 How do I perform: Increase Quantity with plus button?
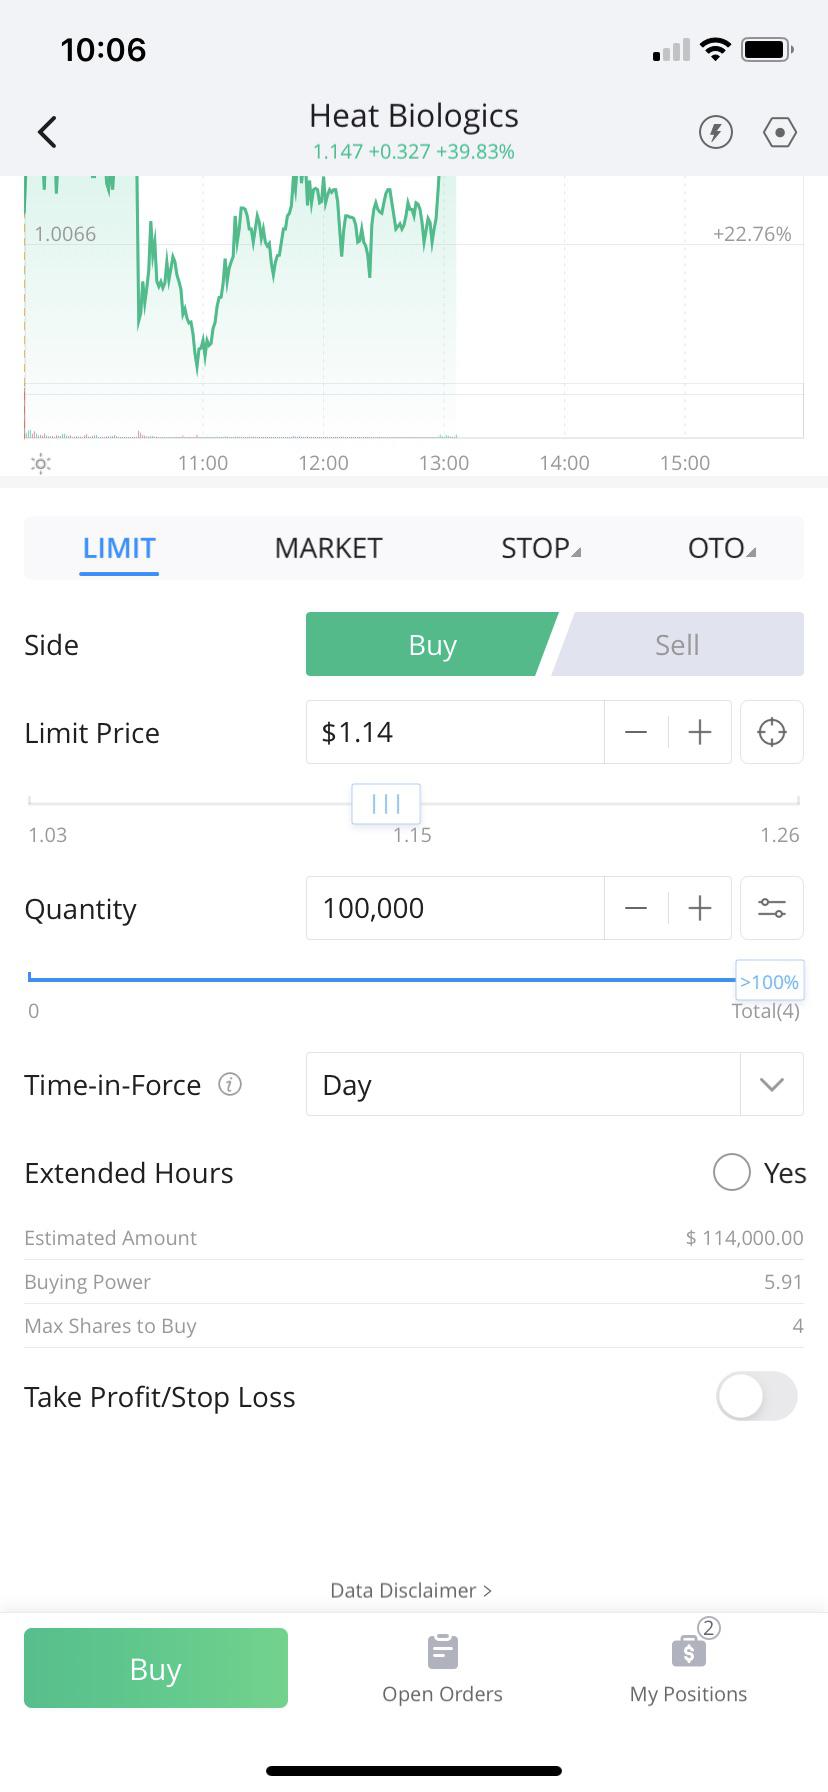click(700, 908)
